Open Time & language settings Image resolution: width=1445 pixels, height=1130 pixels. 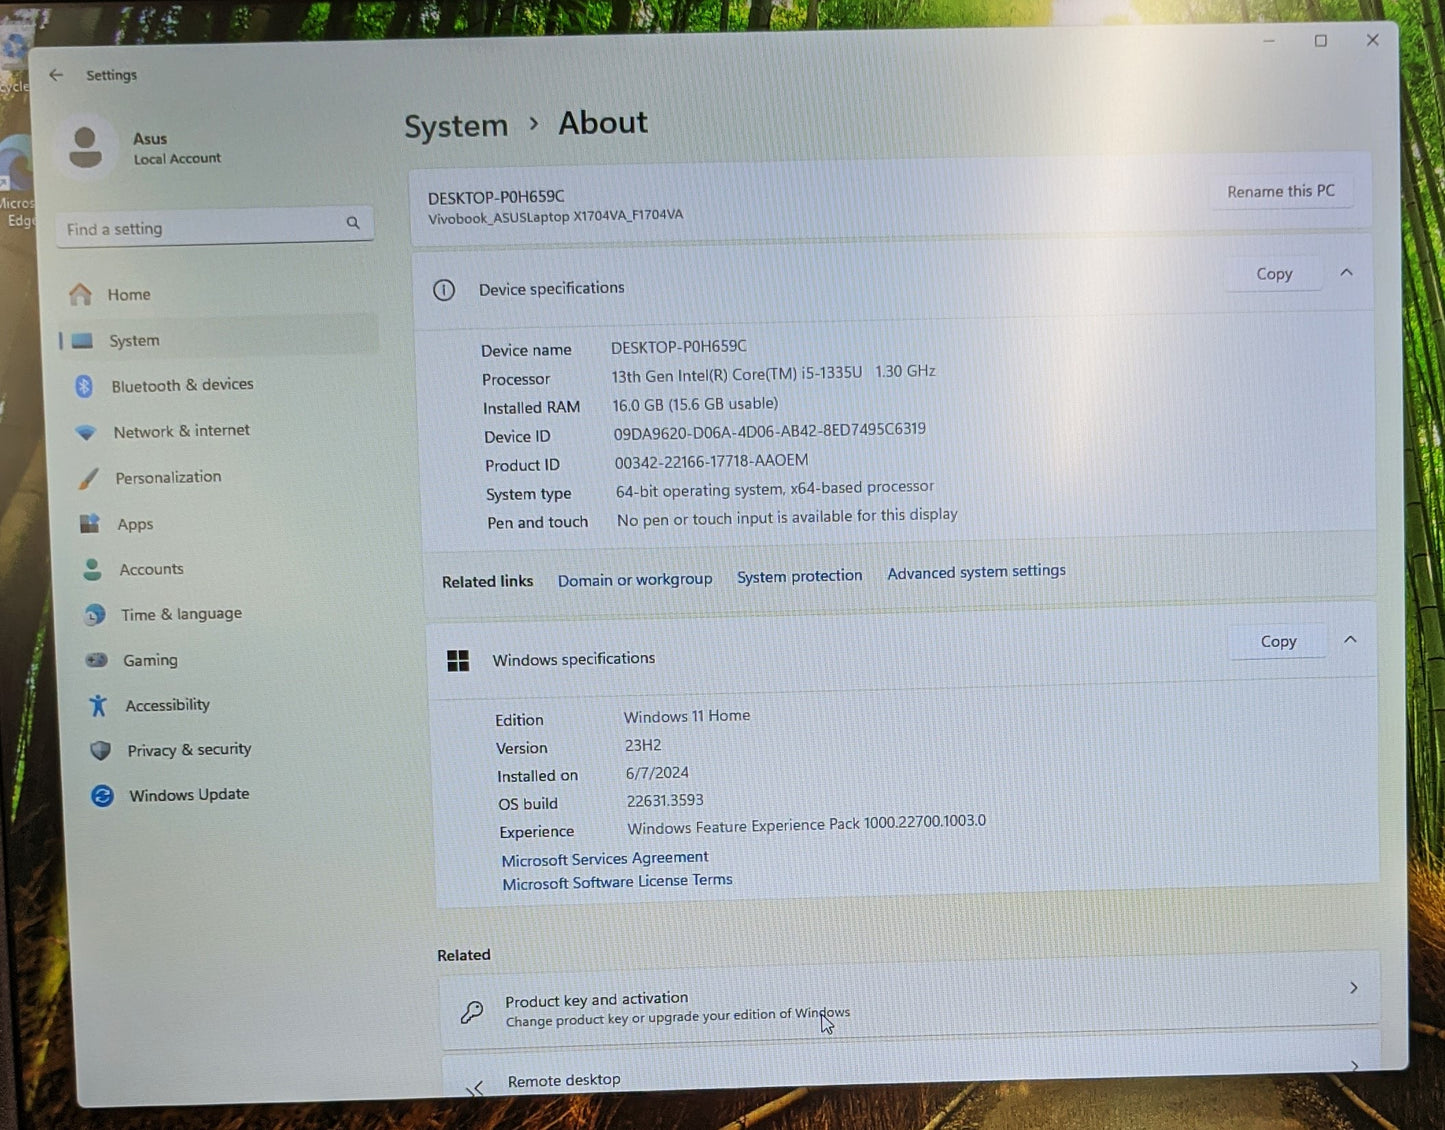click(x=181, y=614)
